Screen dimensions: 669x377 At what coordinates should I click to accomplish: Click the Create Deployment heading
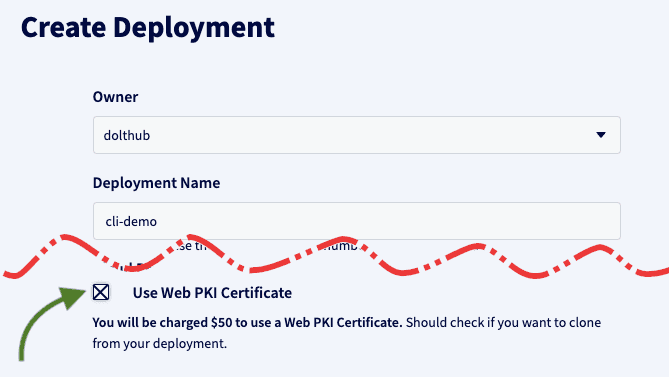coord(148,28)
